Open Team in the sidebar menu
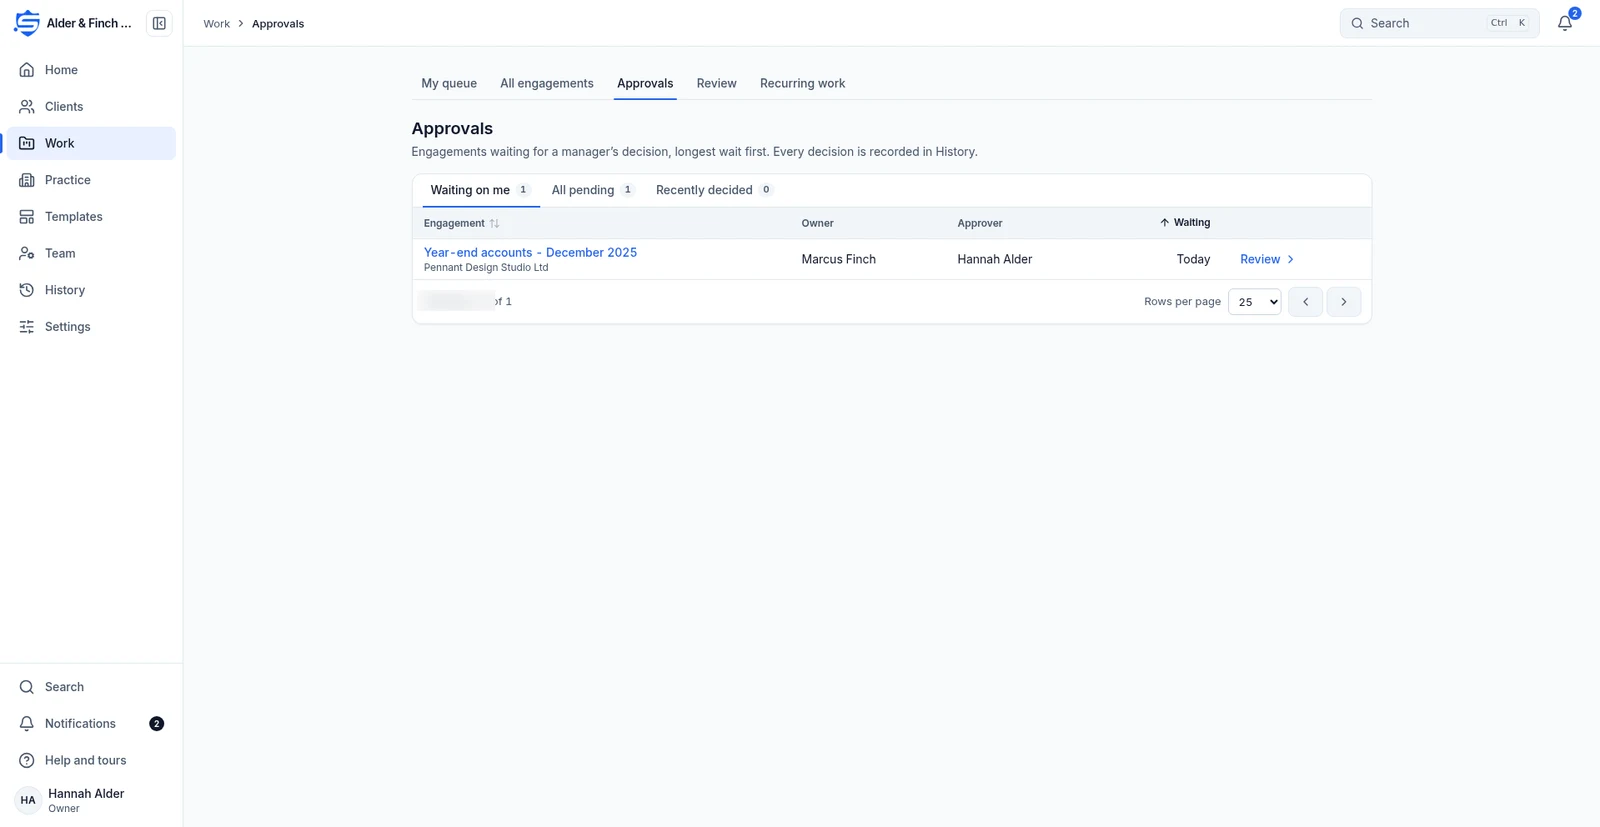 point(91,254)
